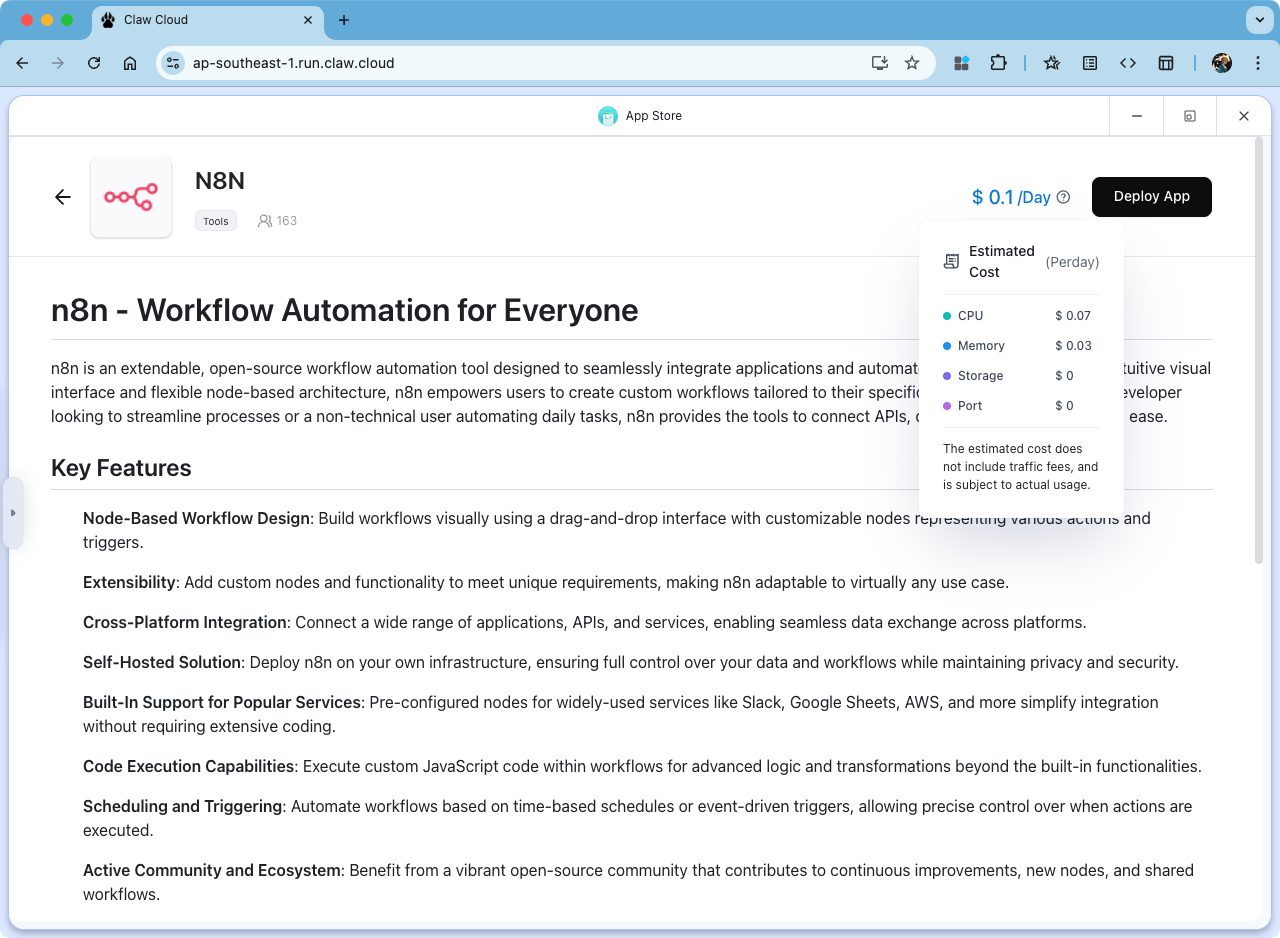Screen dimensions: 1280x938
Task: Click the bookmarks star-list toolbar icon
Action: [1052, 63]
